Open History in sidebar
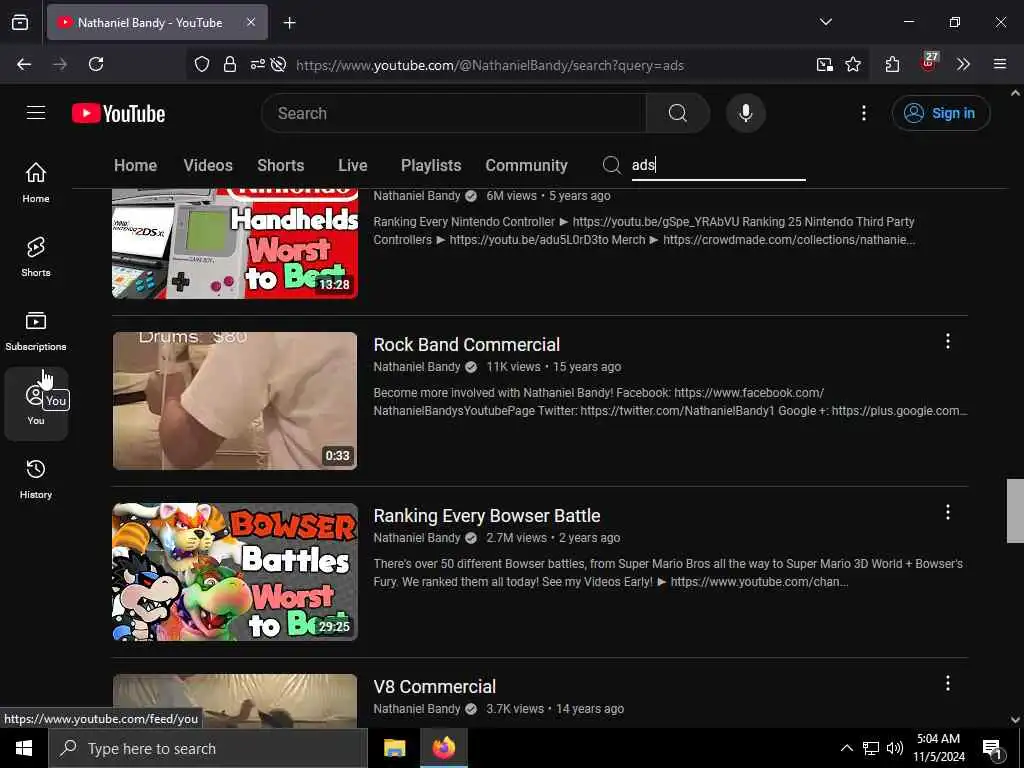This screenshot has height=768, width=1024. tap(36, 479)
